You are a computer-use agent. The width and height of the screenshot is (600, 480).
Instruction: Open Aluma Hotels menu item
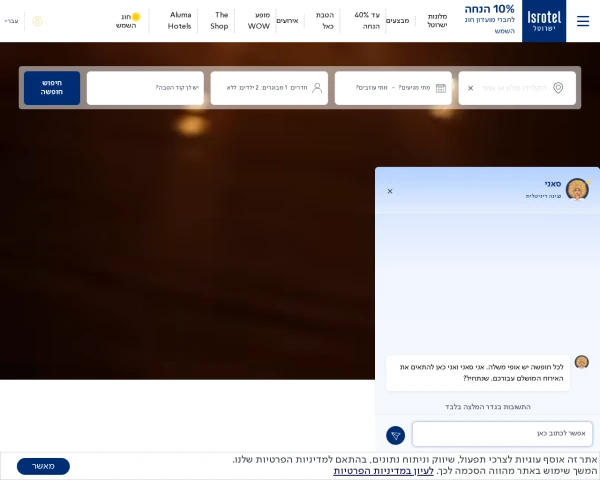[179, 21]
